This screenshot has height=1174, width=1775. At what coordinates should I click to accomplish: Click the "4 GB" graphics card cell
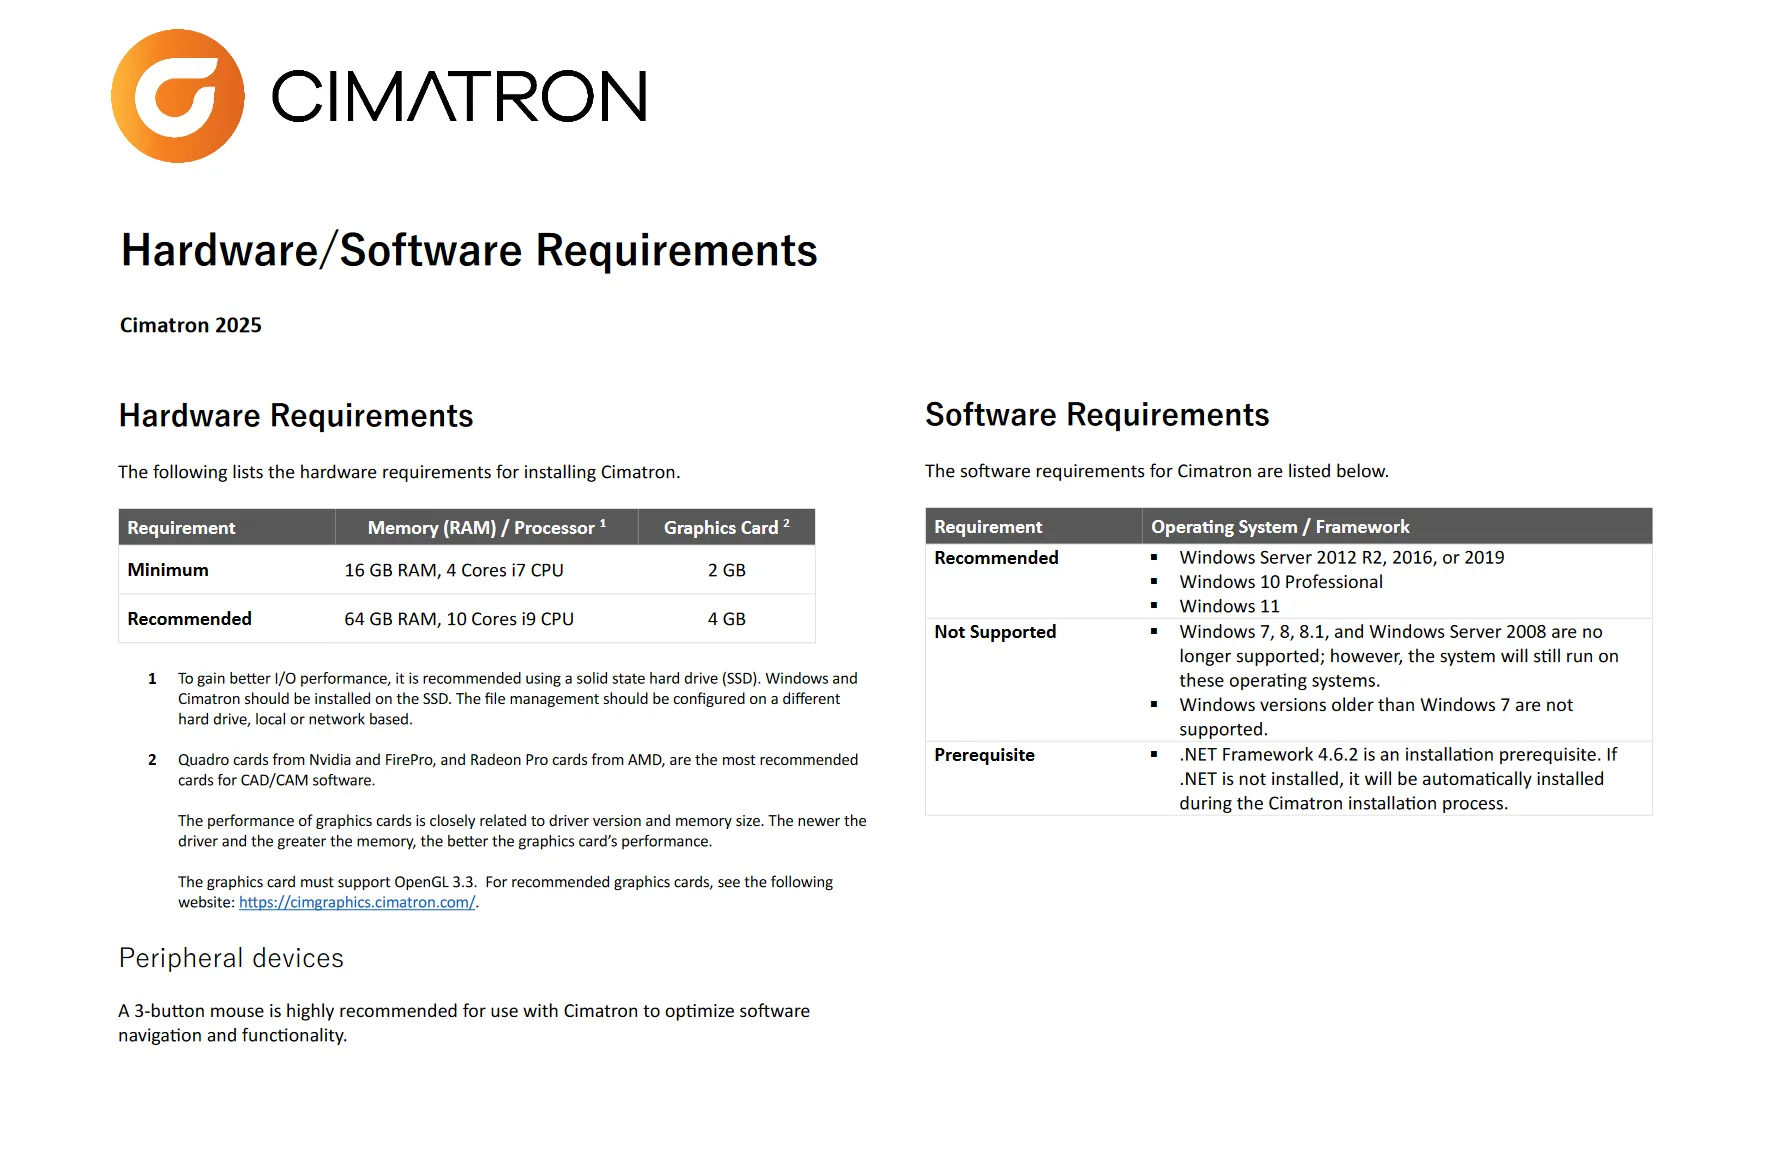tap(727, 619)
